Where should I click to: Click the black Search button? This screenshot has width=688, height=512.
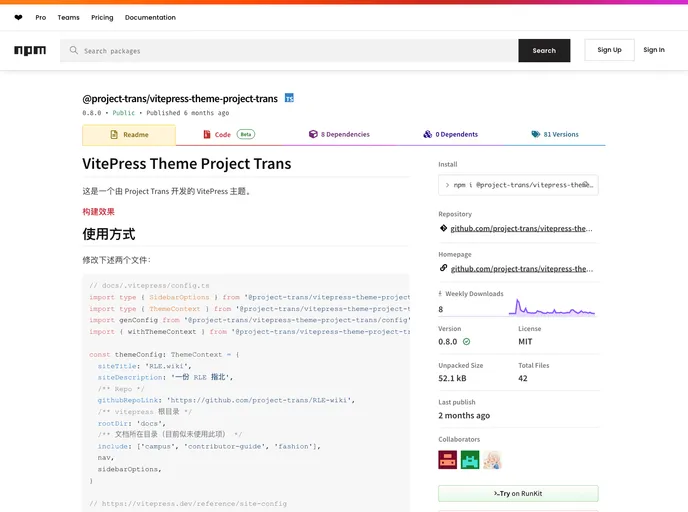[x=544, y=50]
